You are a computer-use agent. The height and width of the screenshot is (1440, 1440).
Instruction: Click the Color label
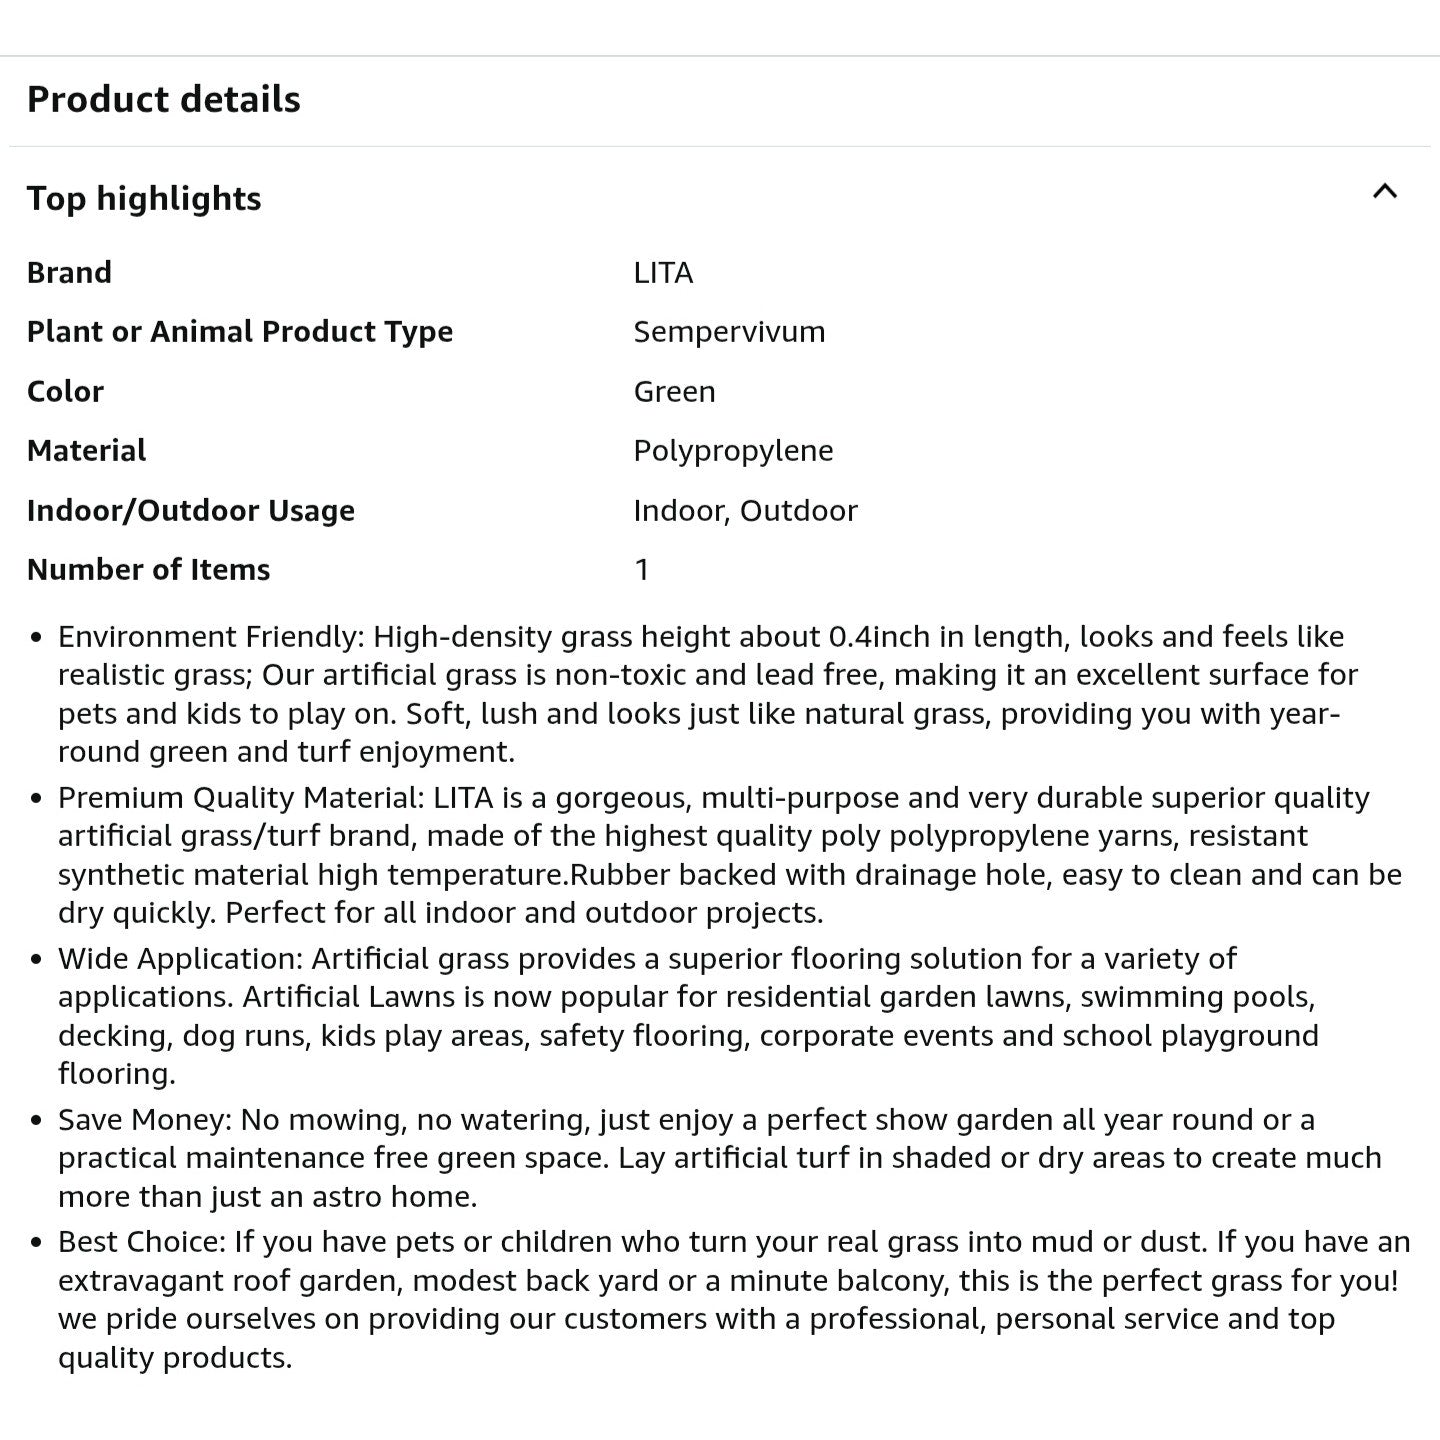coord(65,391)
